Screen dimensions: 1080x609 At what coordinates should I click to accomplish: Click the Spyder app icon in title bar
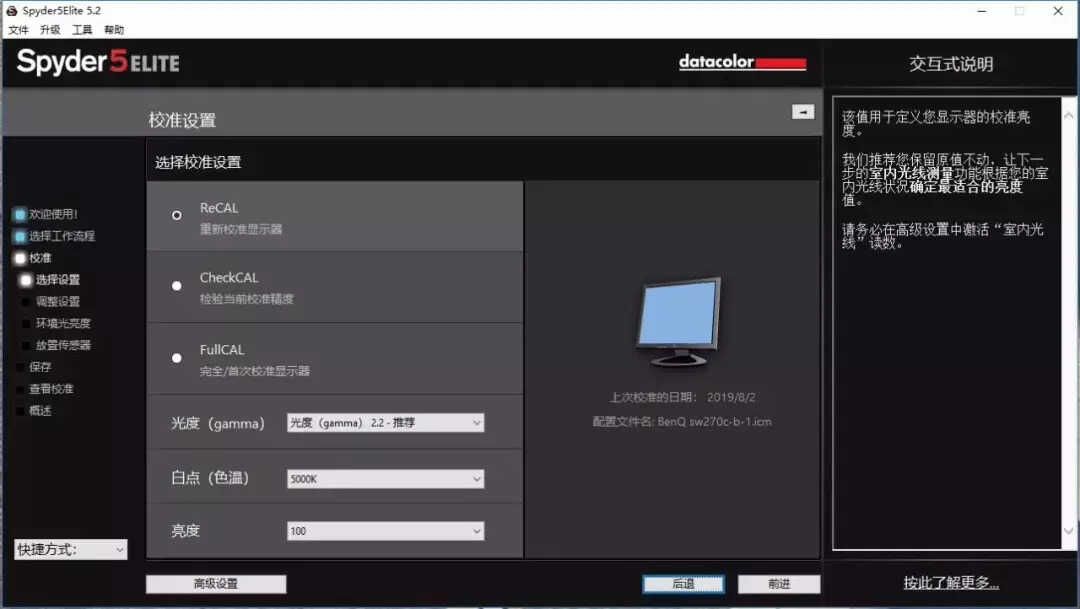pyautogui.click(x=11, y=10)
